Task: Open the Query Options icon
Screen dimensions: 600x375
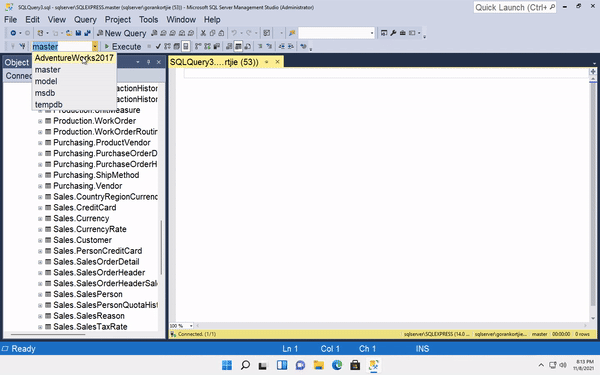Action: click(176, 47)
